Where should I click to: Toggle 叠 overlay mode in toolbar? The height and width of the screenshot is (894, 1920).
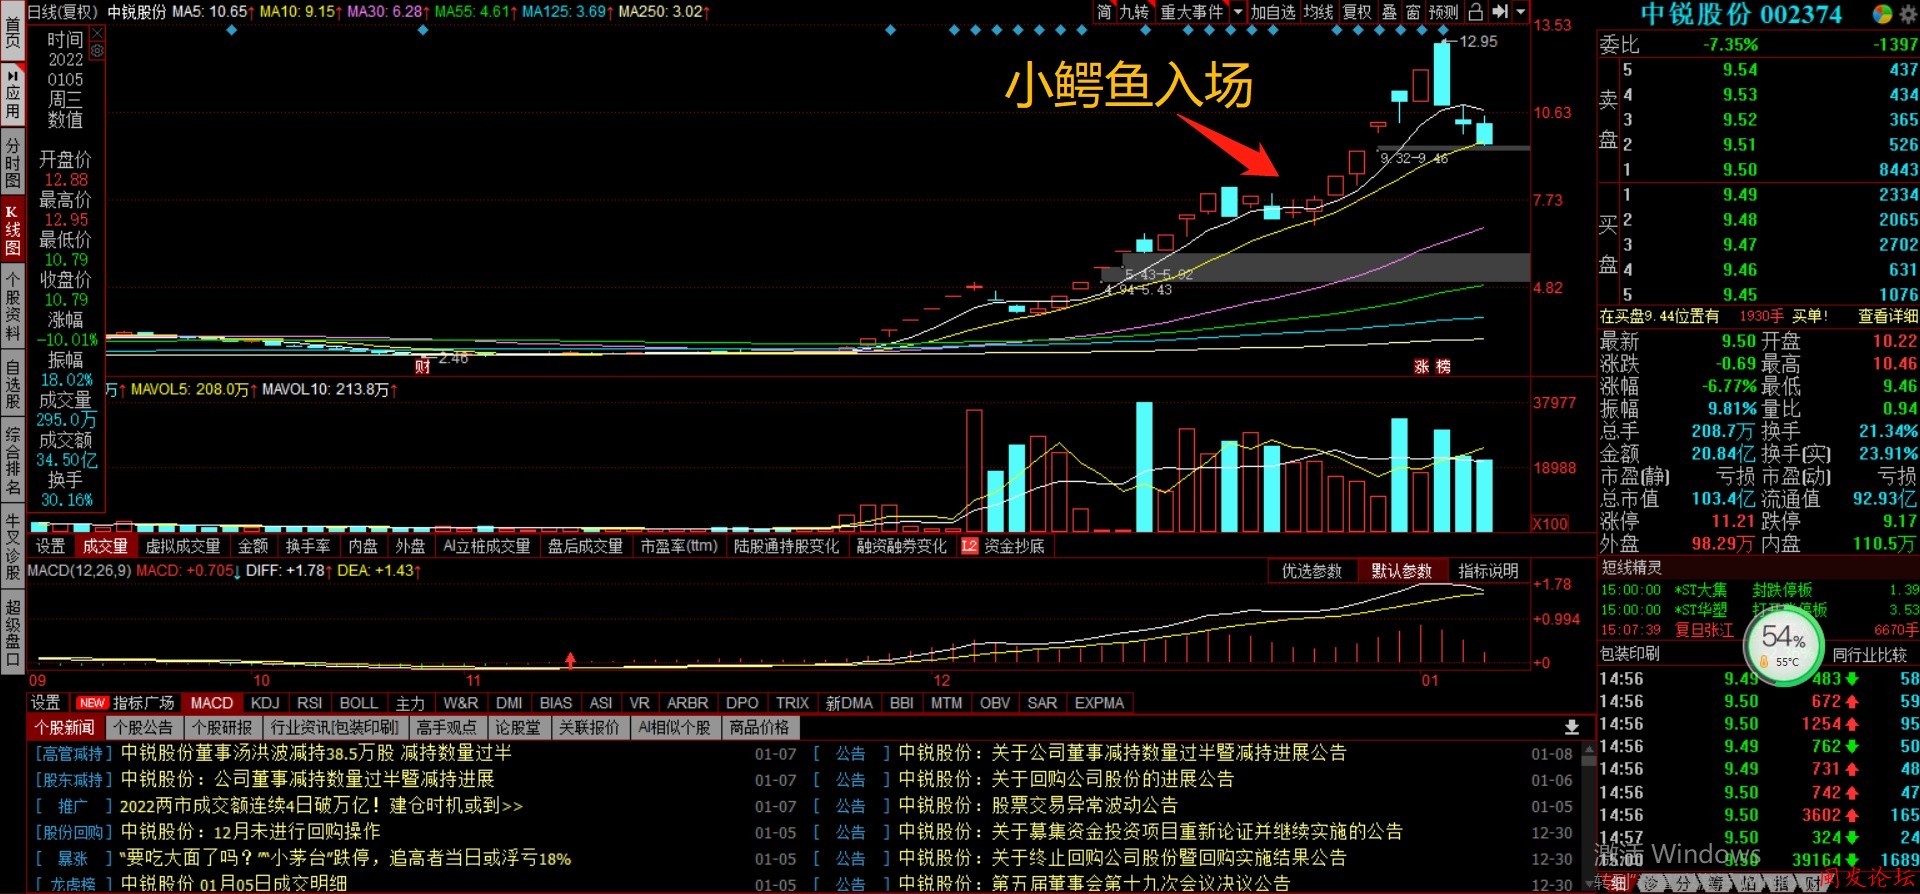click(1390, 12)
